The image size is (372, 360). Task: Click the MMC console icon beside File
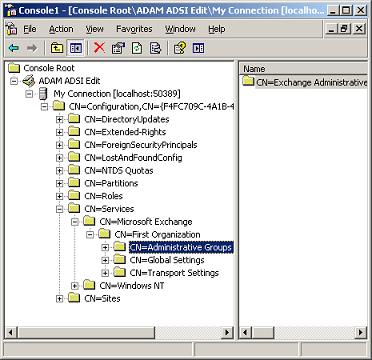[12, 29]
